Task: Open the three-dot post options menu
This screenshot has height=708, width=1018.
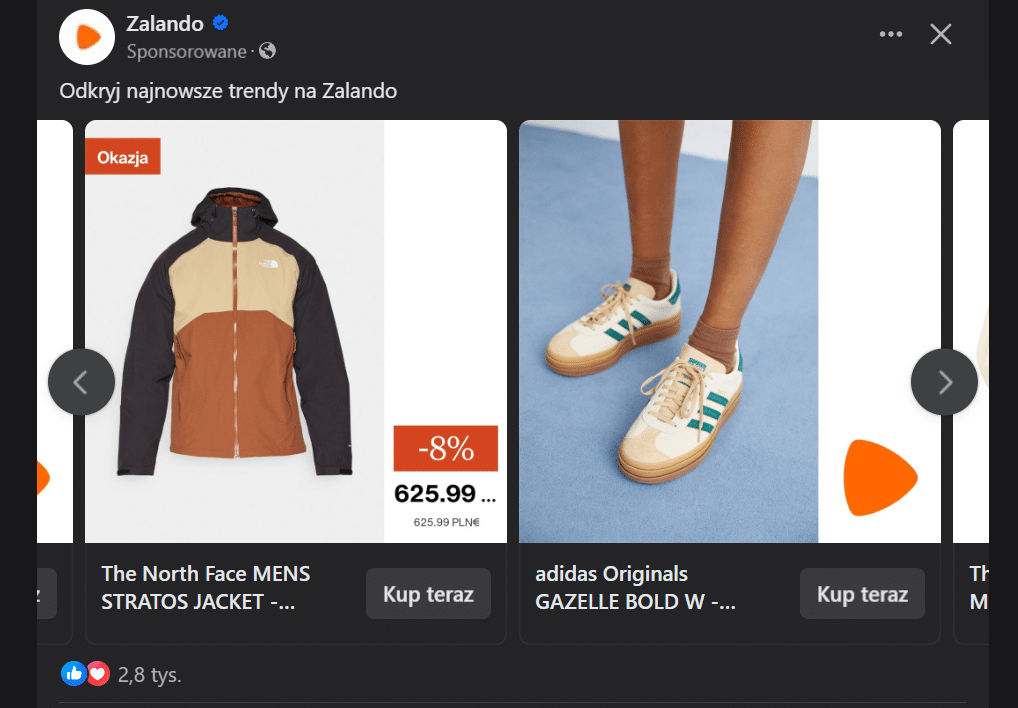Action: [890, 34]
